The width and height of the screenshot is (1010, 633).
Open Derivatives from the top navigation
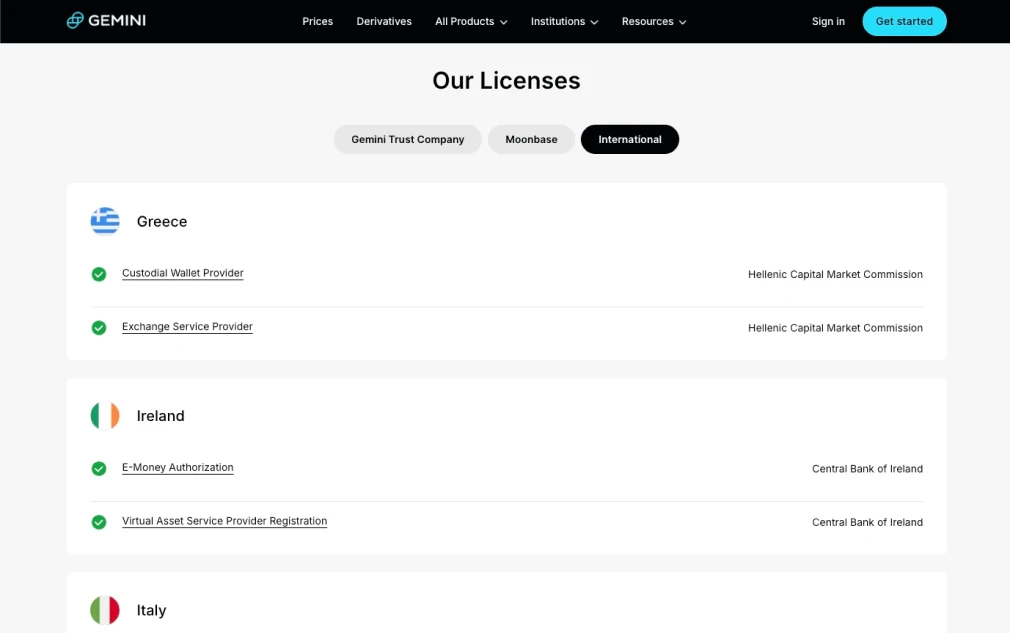384,22
